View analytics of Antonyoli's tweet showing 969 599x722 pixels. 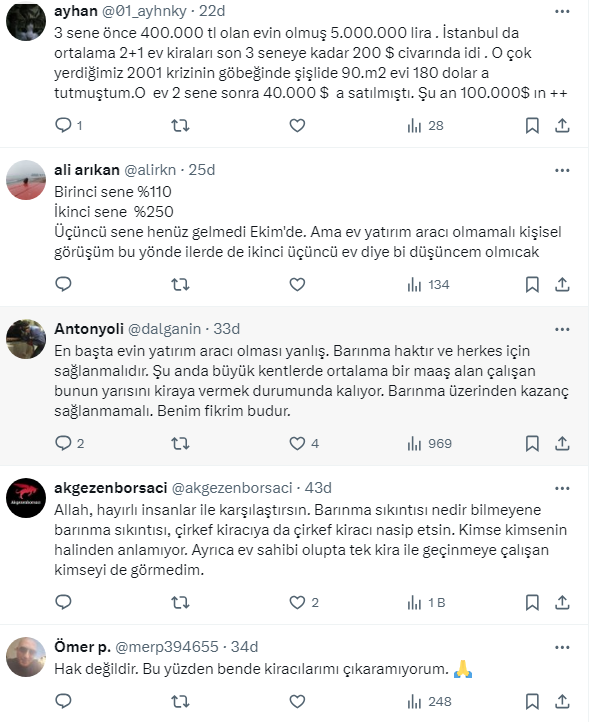coord(429,443)
